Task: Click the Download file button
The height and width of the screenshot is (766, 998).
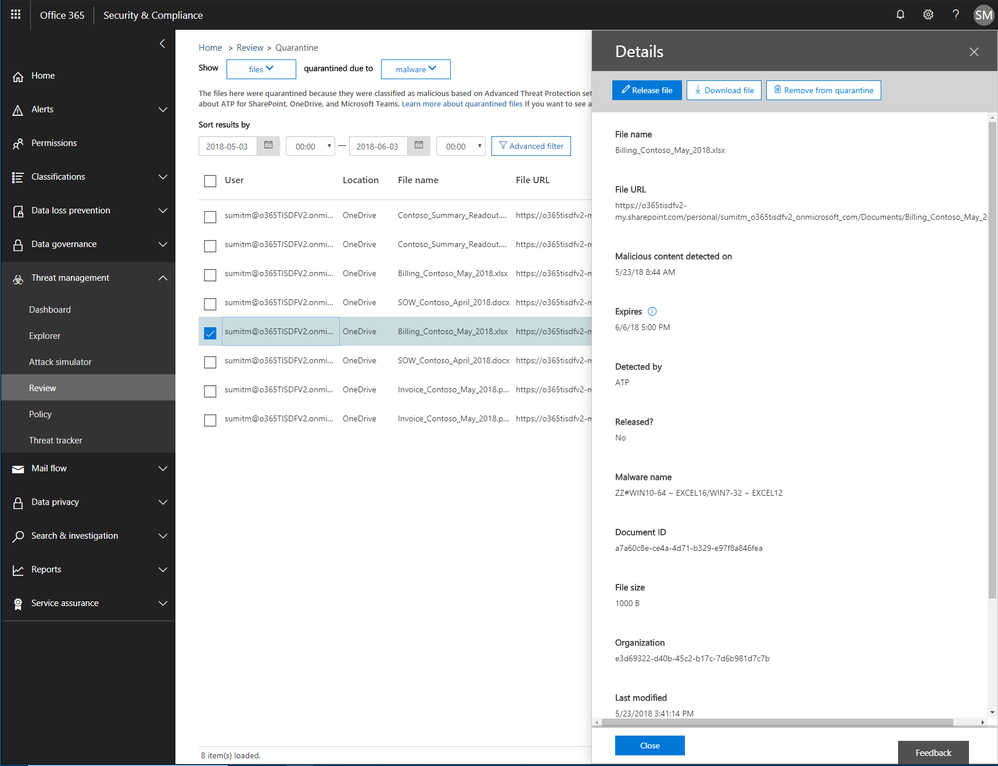Action: coord(724,90)
